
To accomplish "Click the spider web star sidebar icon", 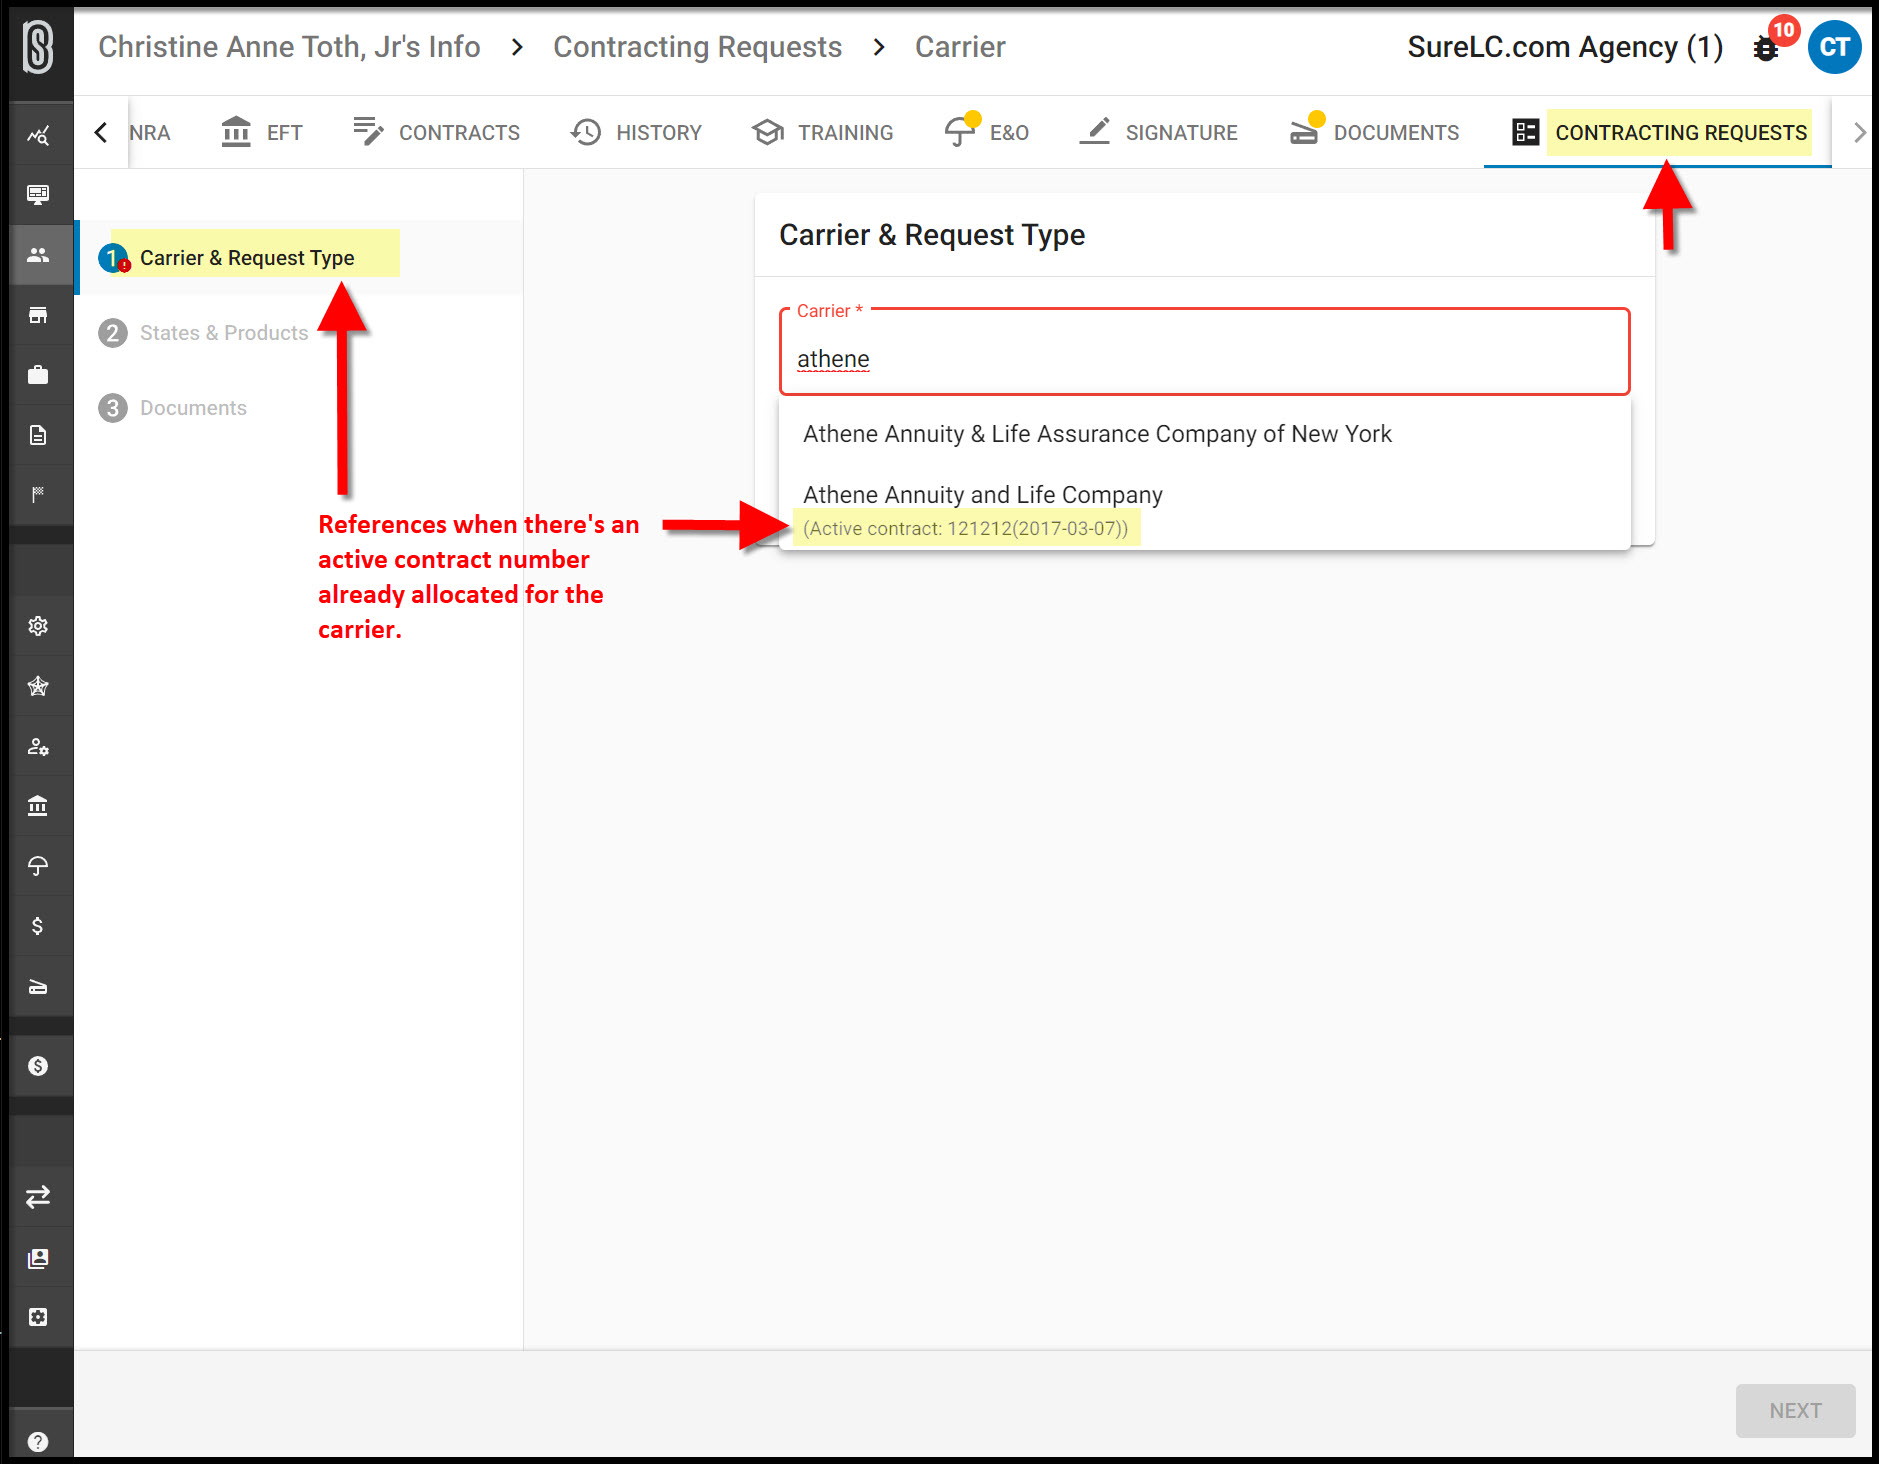I will [x=38, y=686].
